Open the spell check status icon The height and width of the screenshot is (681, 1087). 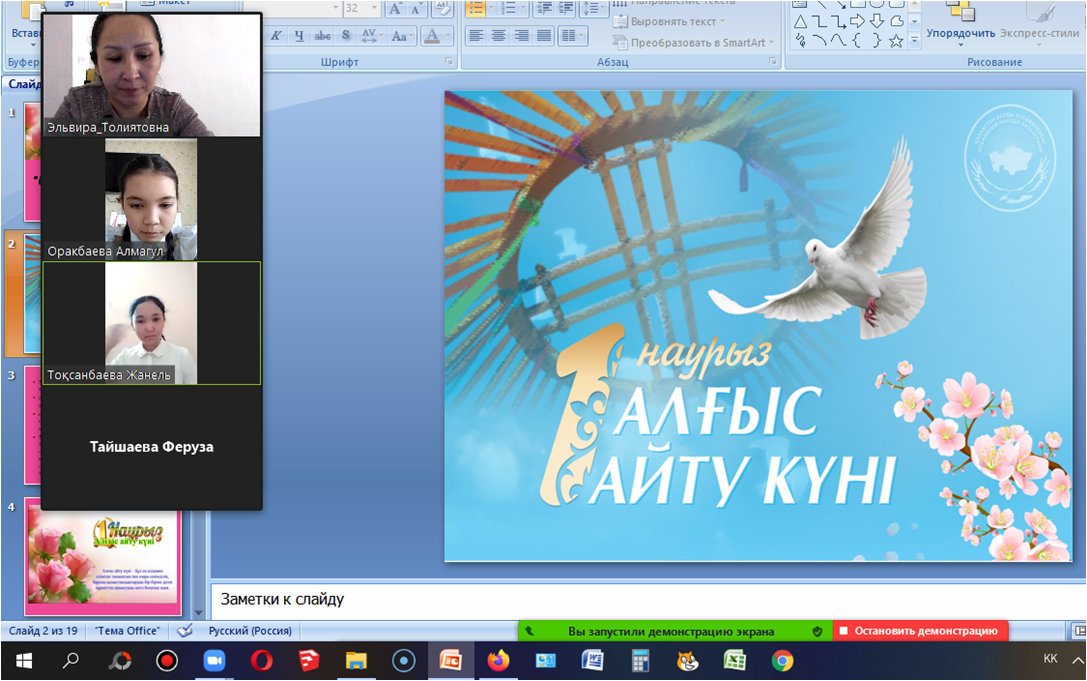(x=184, y=631)
